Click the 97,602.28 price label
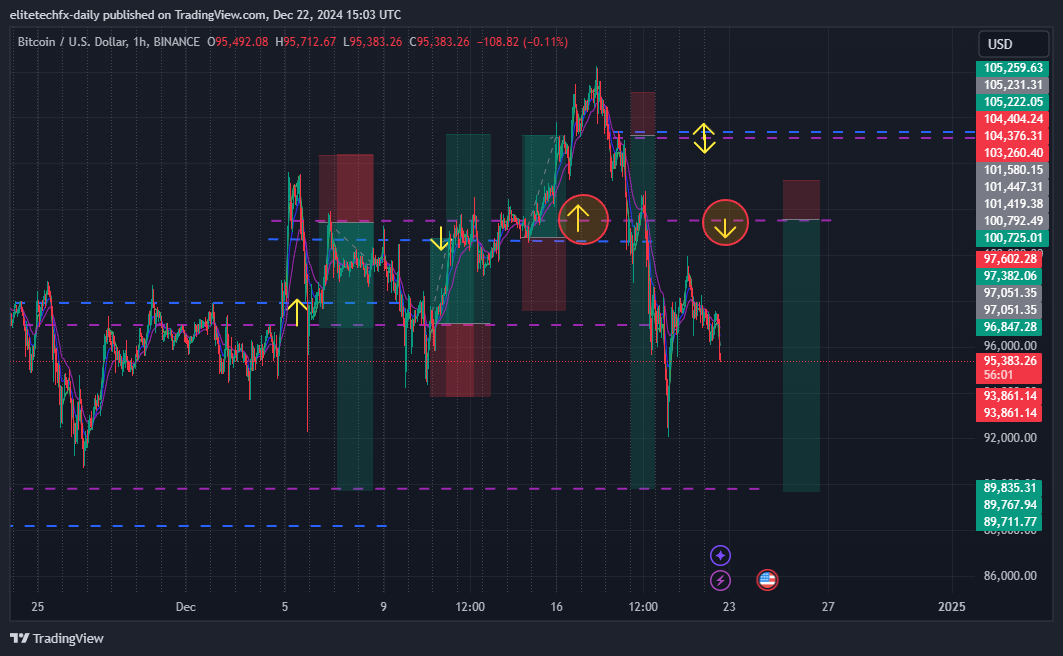Screen dimensions: 1063x656 pos(1009,259)
